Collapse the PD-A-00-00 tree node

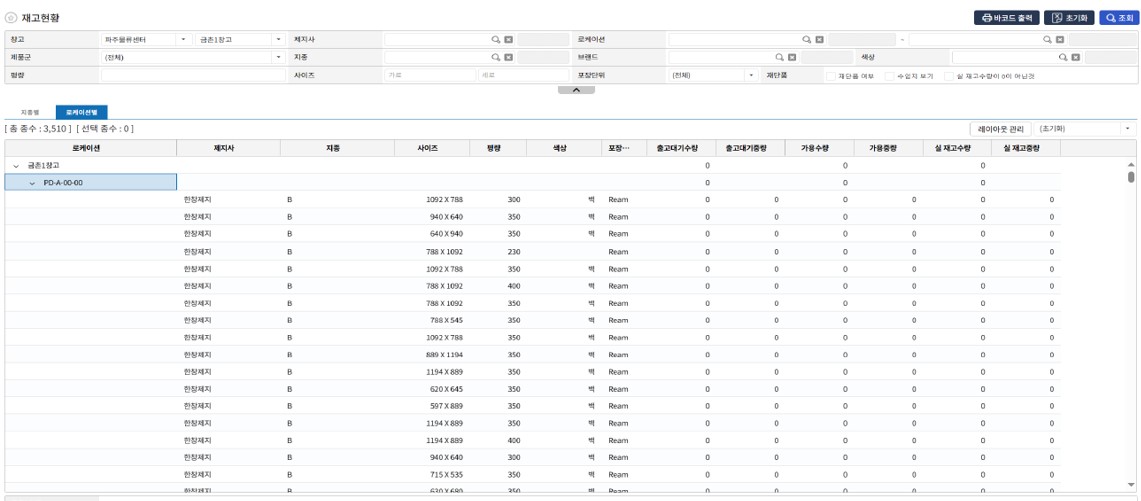(x=32, y=183)
